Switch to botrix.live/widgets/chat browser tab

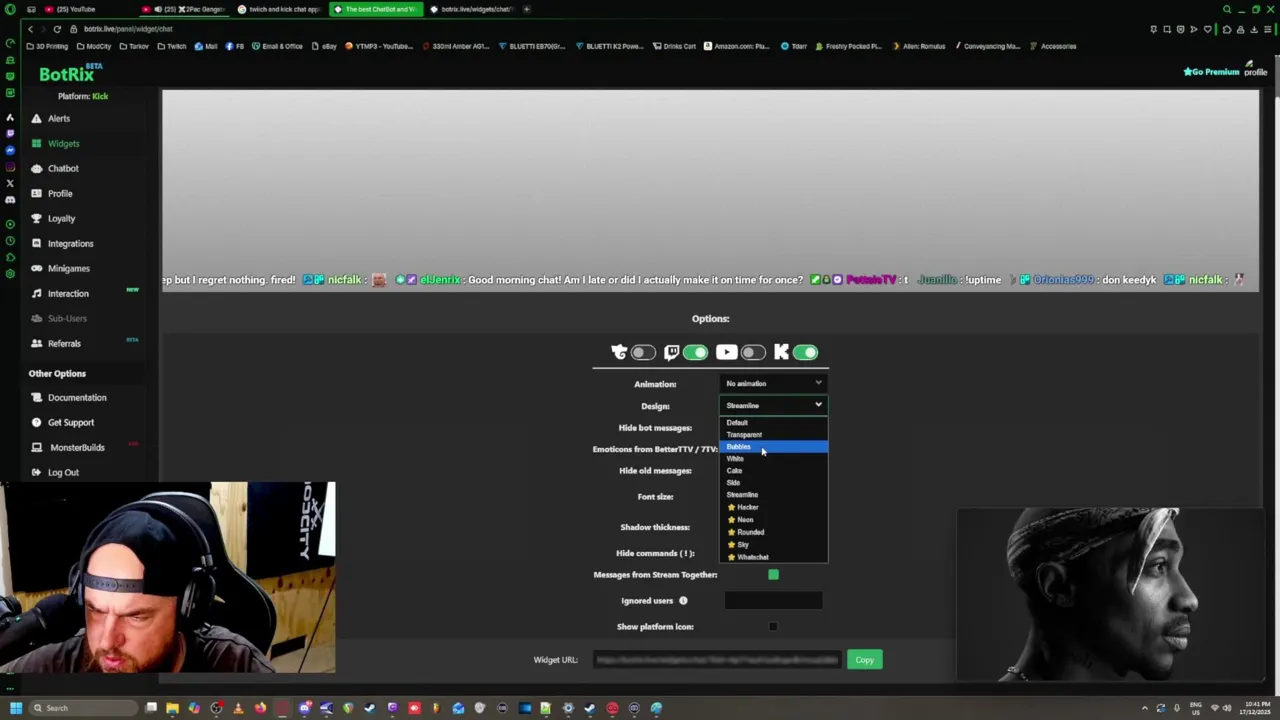pos(472,9)
